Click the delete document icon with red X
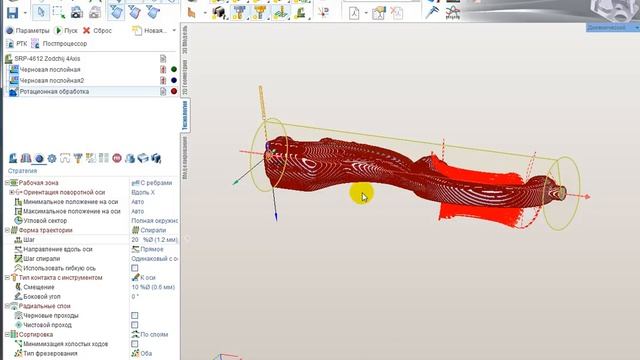Image resolution: width=640 pixels, height=360 pixels. click(x=396, y=13)
